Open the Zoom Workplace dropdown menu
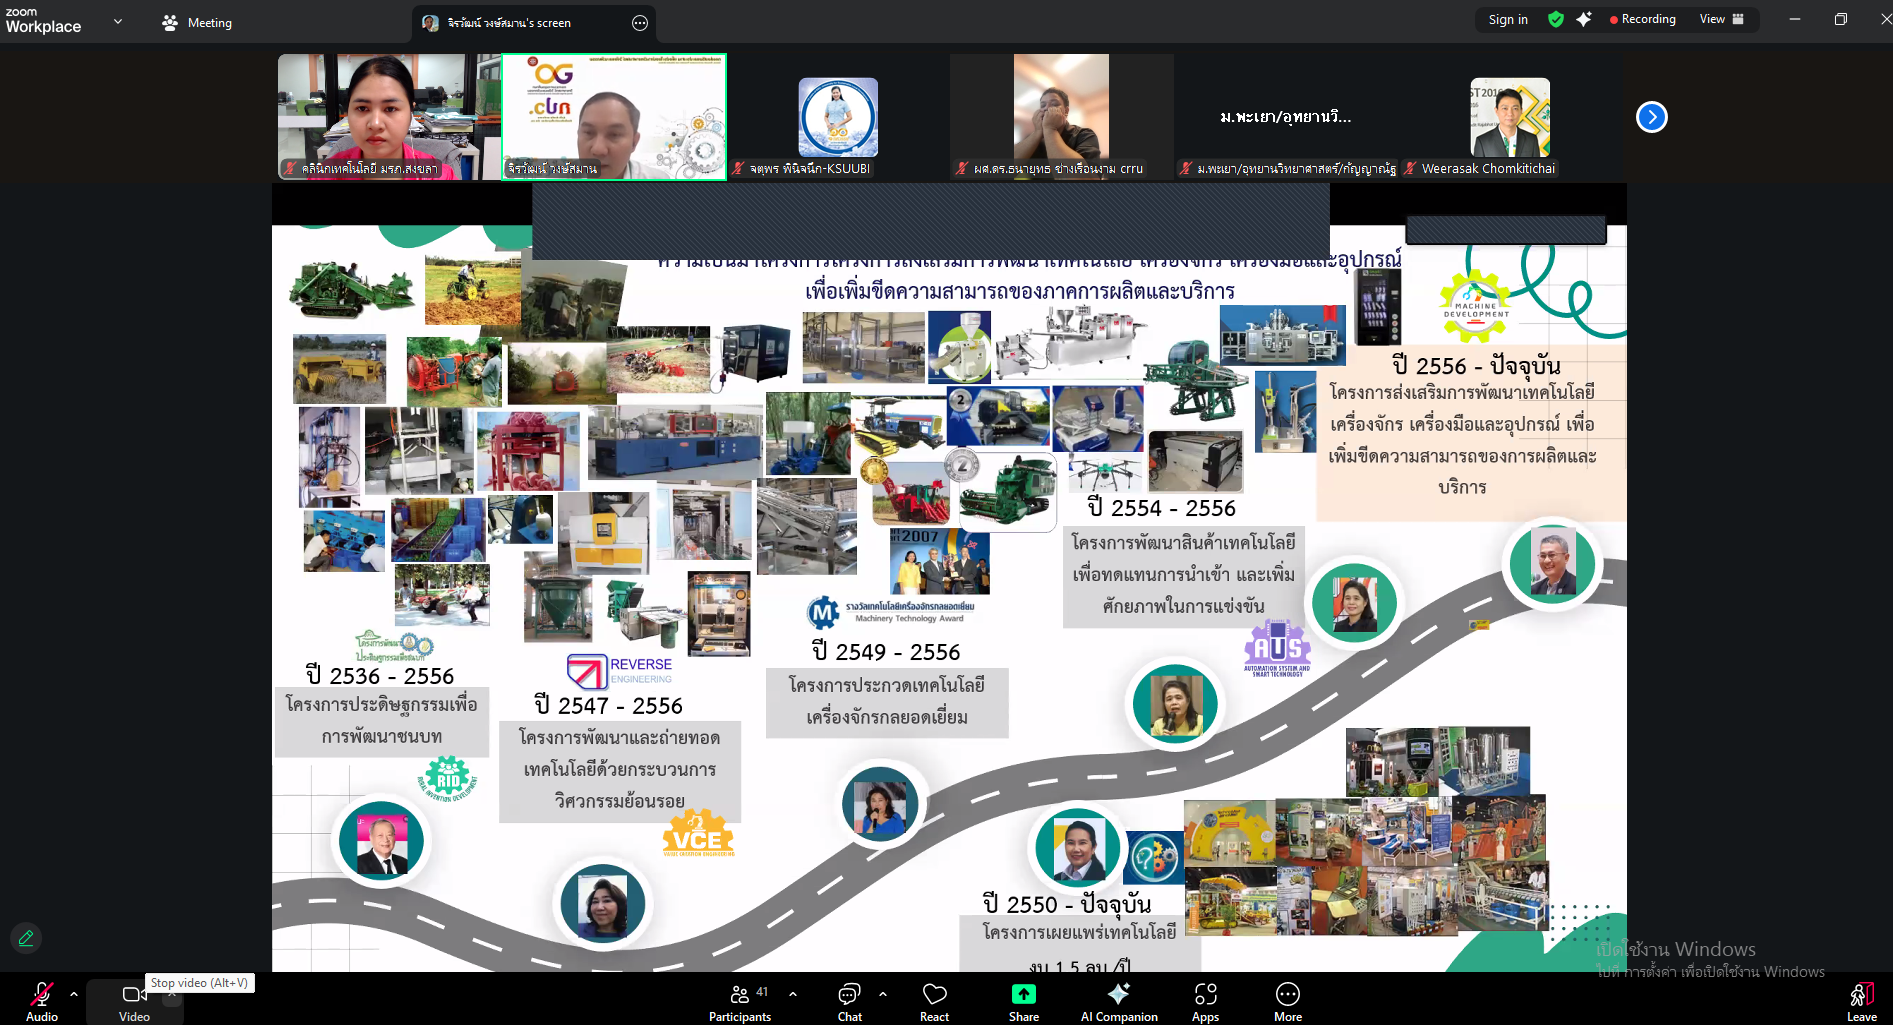 click(x=118, y=21)
